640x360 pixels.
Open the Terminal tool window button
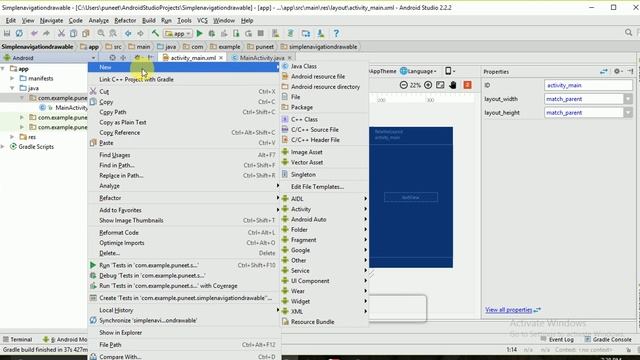click(18, 339)
